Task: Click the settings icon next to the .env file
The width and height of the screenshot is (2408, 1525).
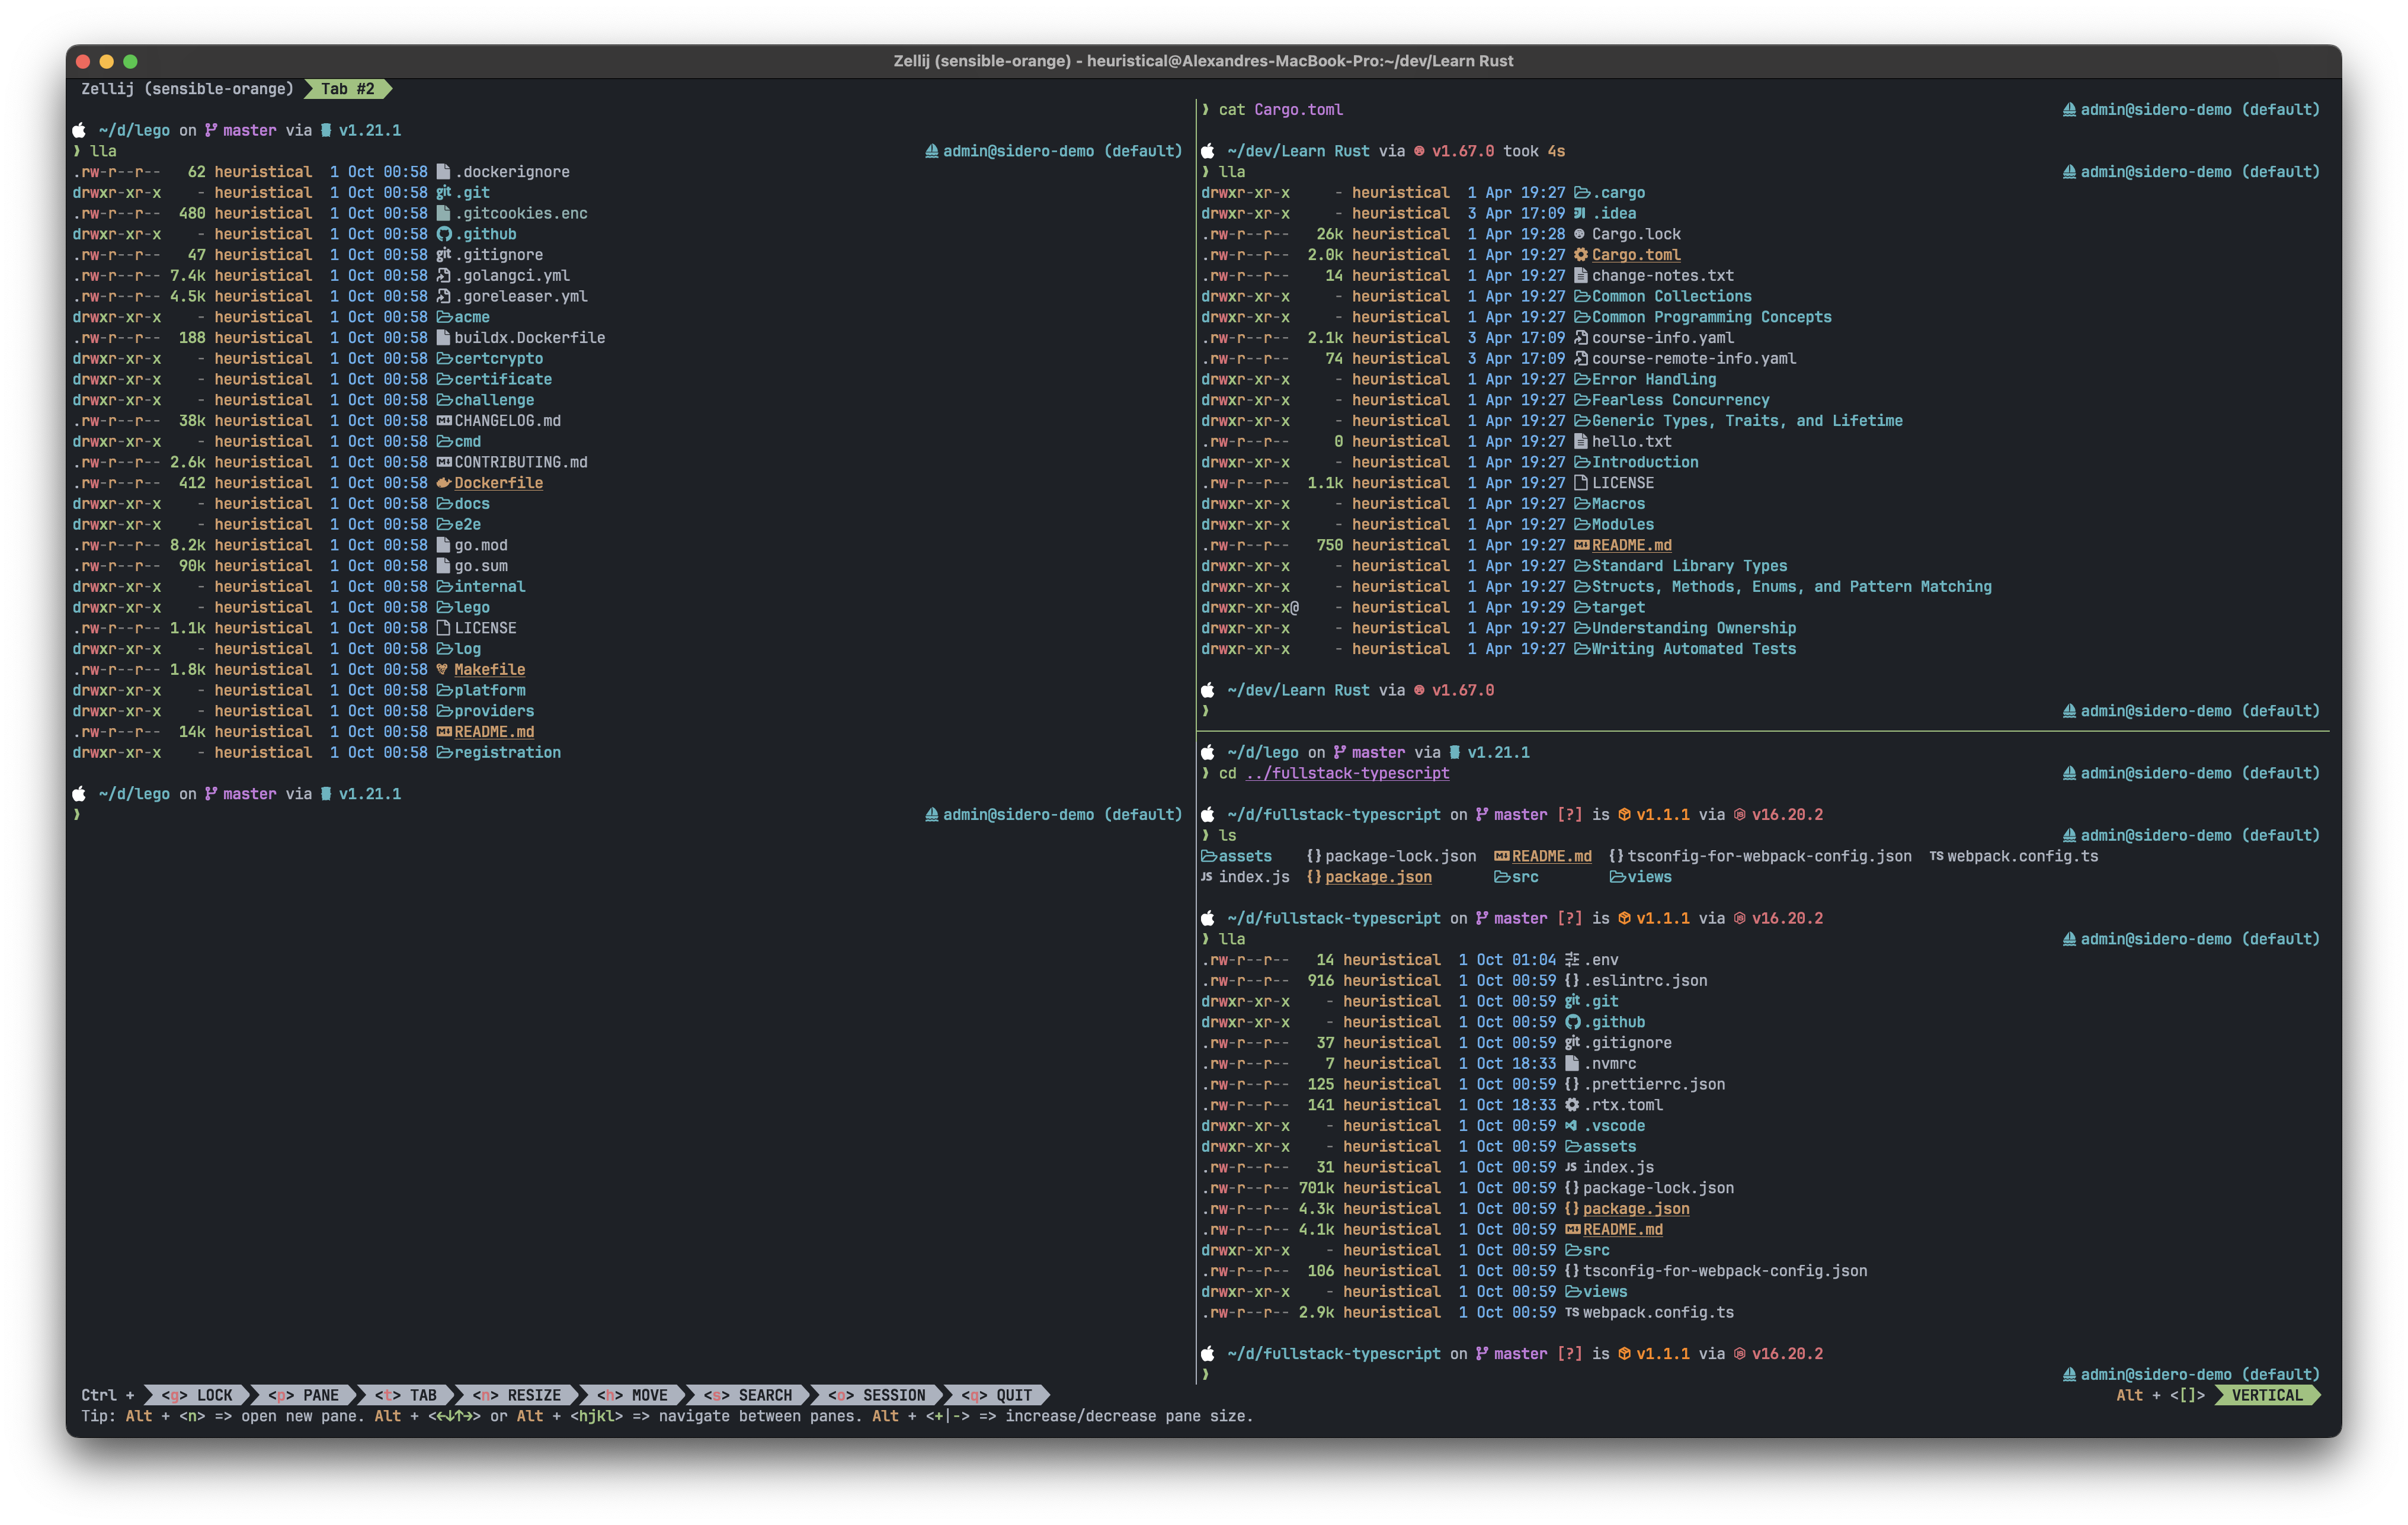Action: pos(1572,960)
